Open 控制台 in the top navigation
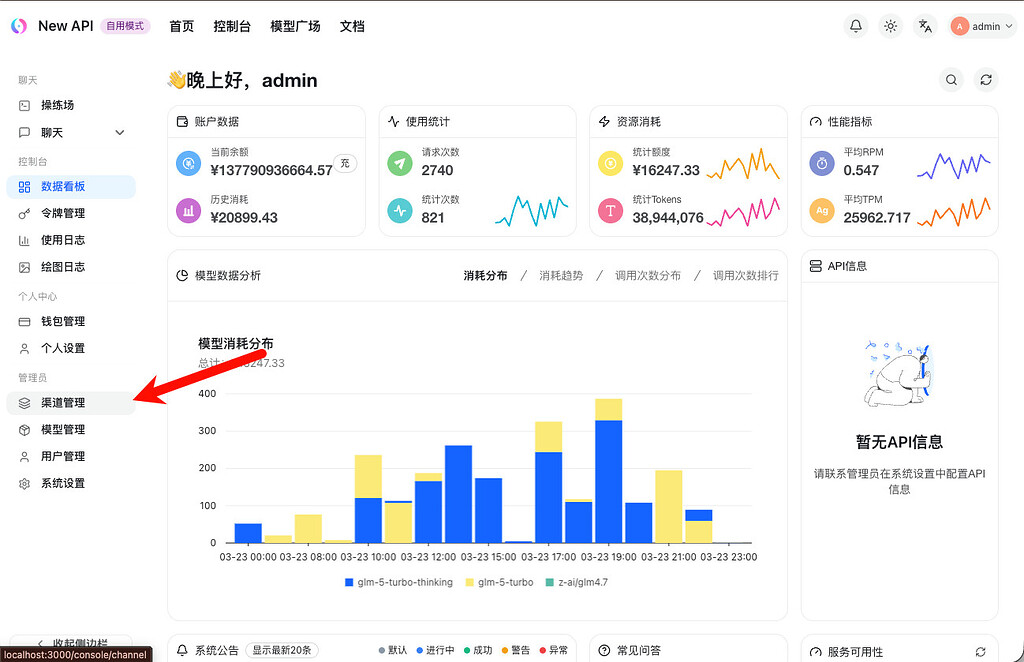The image size is (1024, 662). pos(232,26)
